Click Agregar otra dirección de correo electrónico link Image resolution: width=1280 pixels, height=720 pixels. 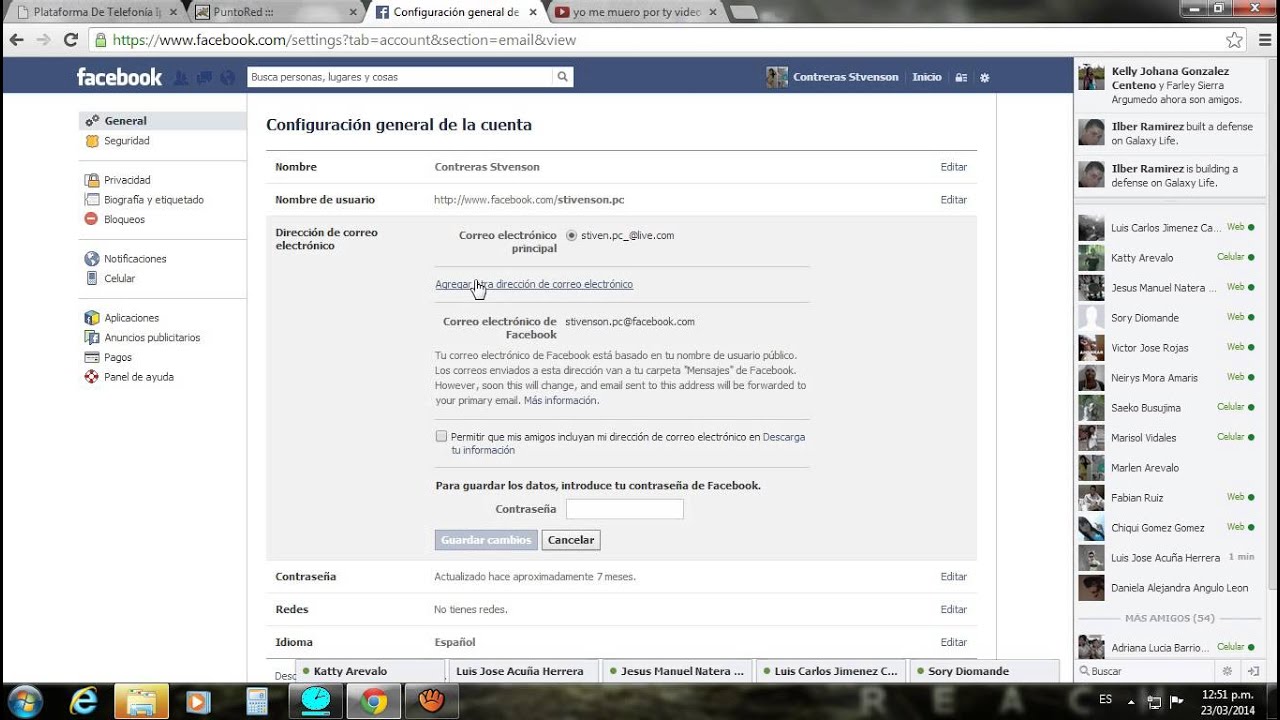click(x=534, y=284)
